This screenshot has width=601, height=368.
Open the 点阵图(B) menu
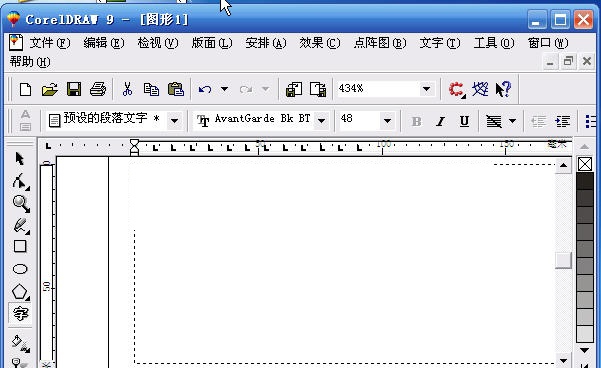tap(380, 43)
